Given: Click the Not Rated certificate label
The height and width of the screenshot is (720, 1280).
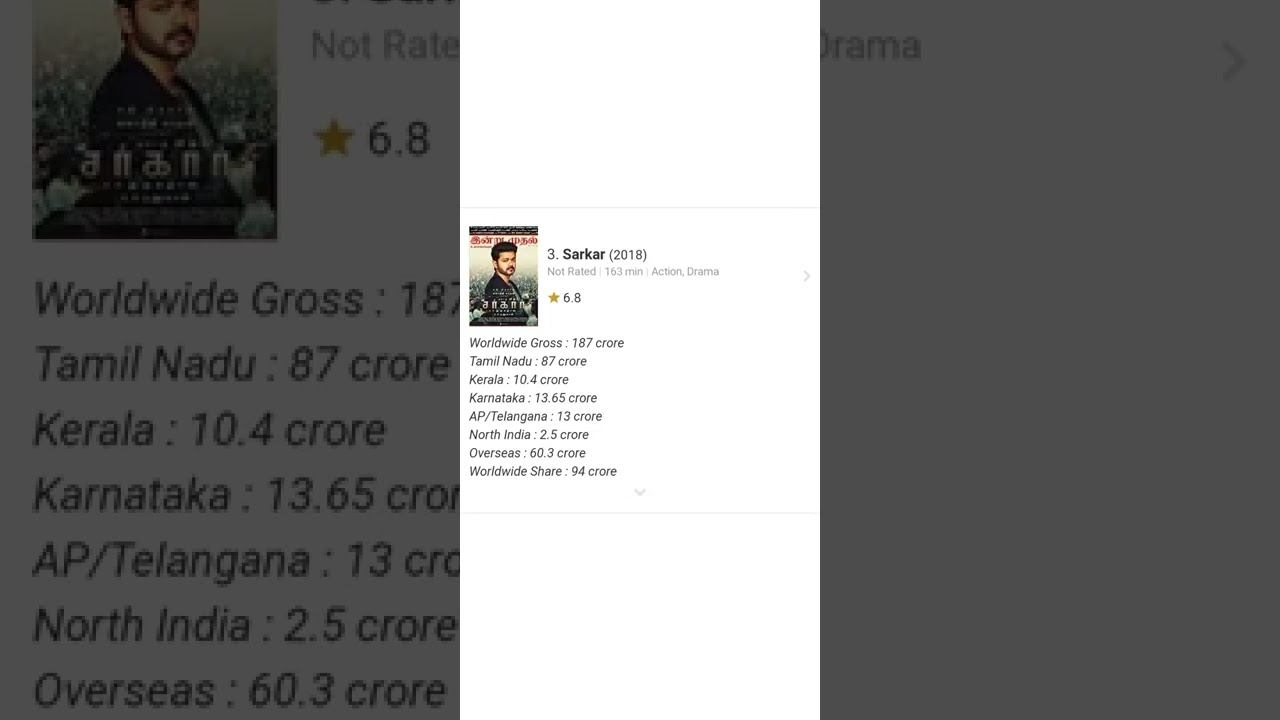Looking at the screenshot, I should [571, 271].
